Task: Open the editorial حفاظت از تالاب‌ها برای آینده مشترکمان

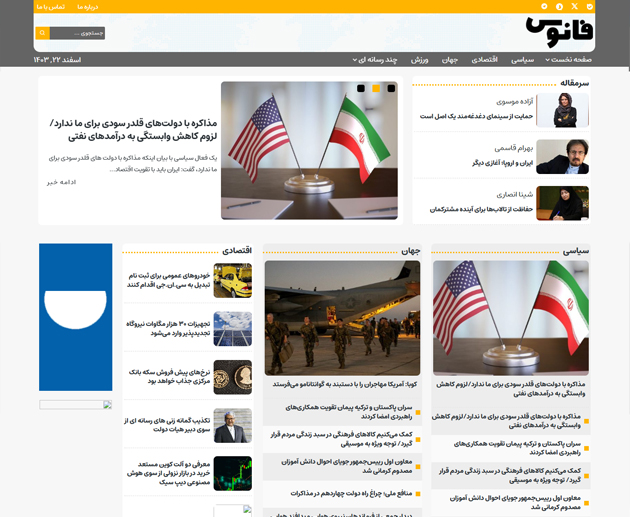Action: click(x=481, y=209)
